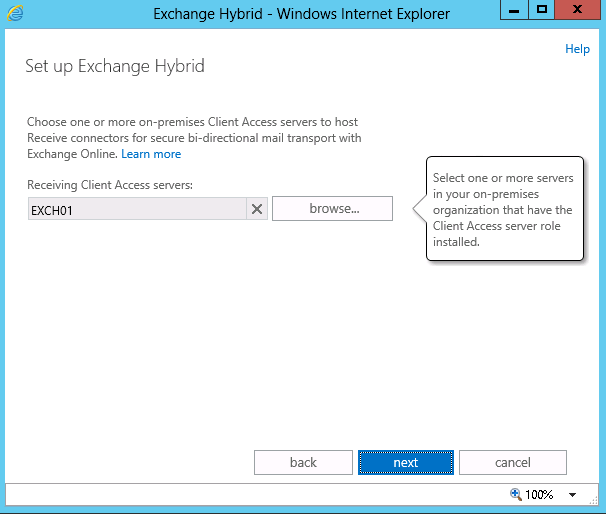
Task: Maximize the Exchange Hybrid window
Action: (541, 10)
